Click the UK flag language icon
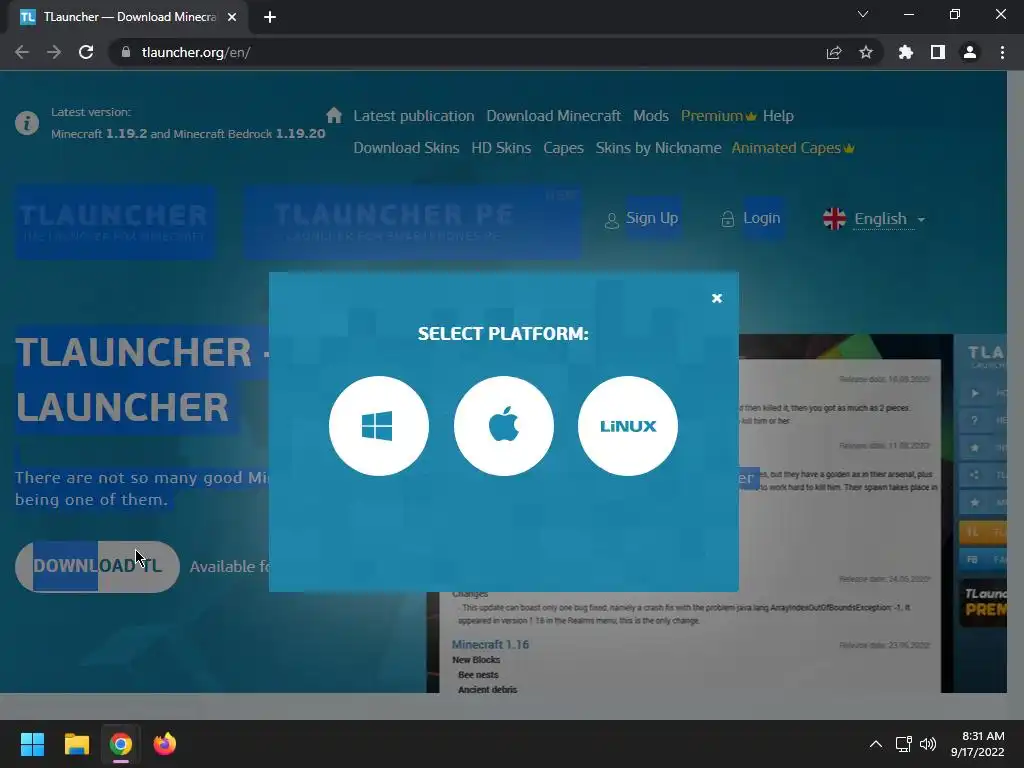1024x768 pixels. click(834, 219)
